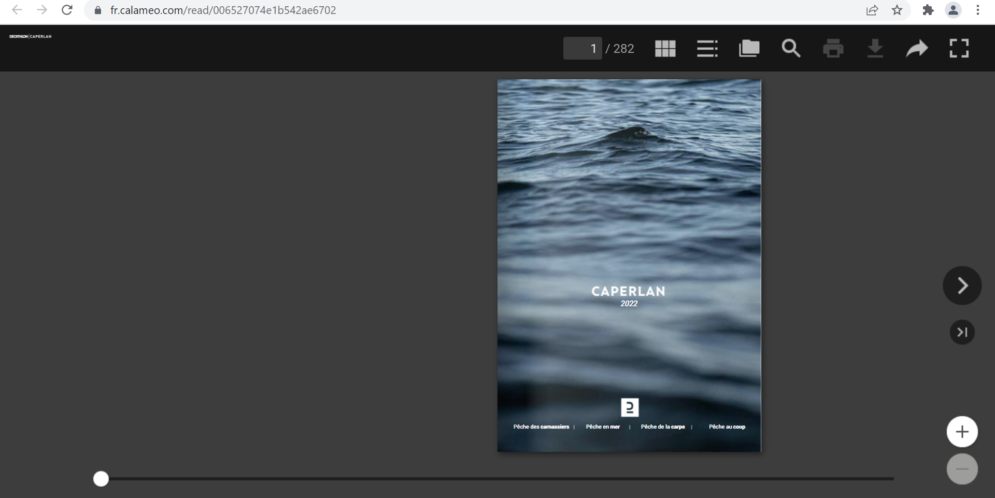Open the browser extensions puzzle icon
995x498 pixels.
928,10
